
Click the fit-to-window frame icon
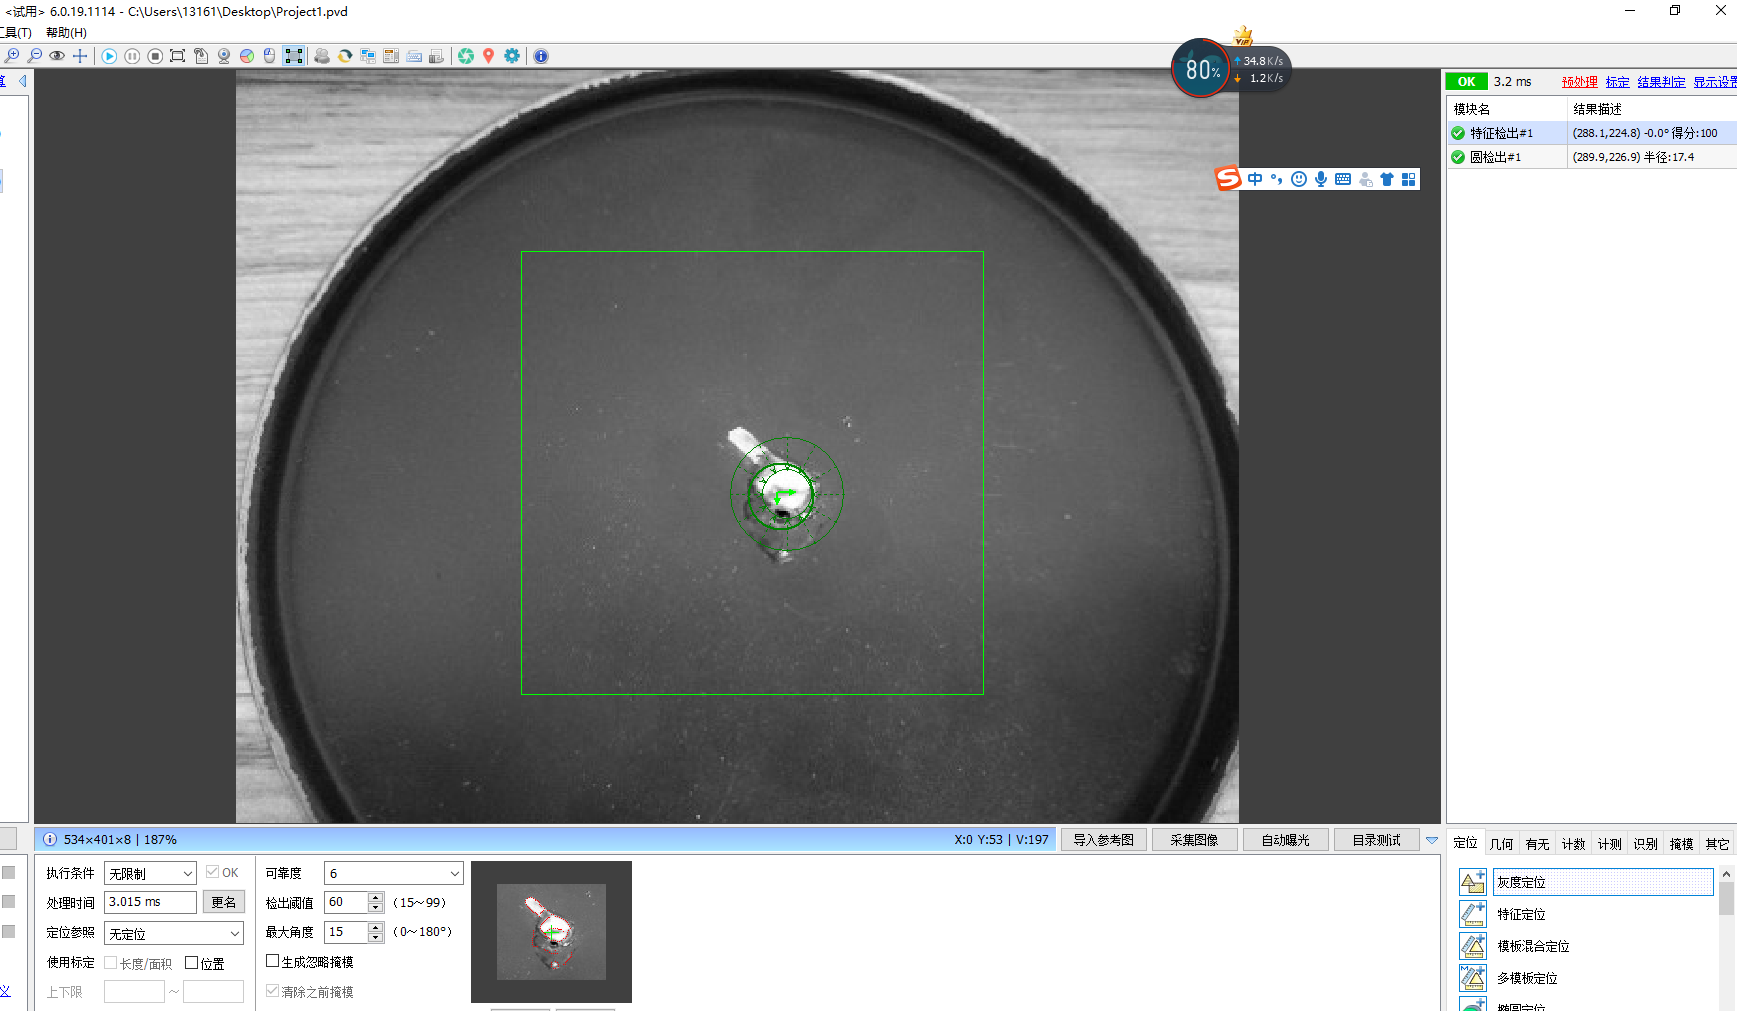tap(178, 56)
